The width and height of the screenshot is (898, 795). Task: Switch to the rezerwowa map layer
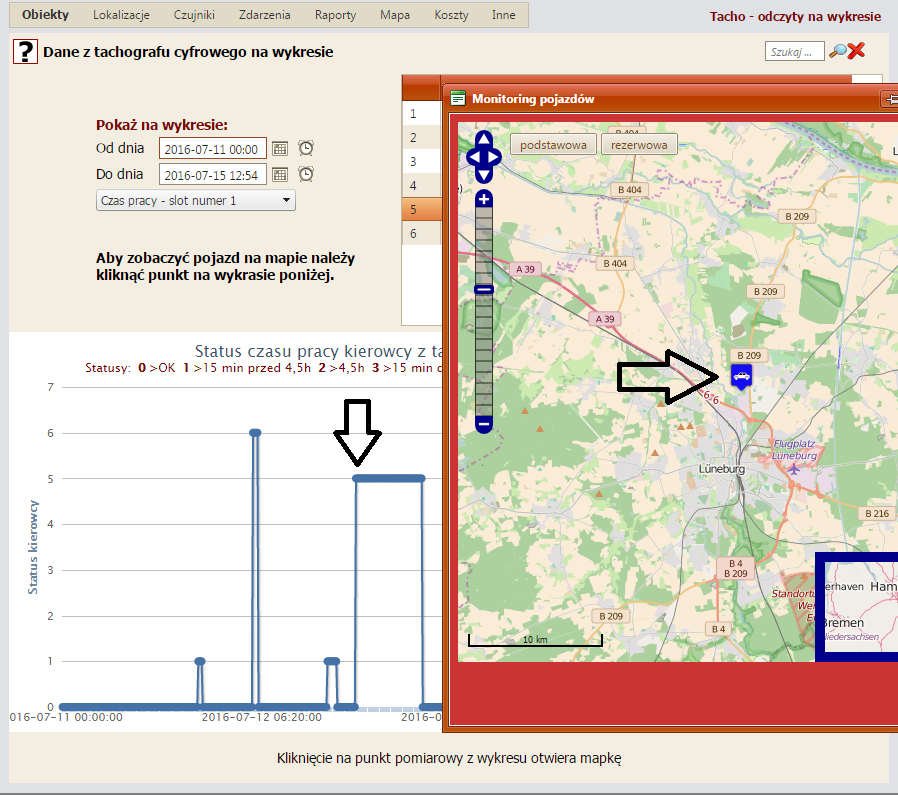pos(639,145)
